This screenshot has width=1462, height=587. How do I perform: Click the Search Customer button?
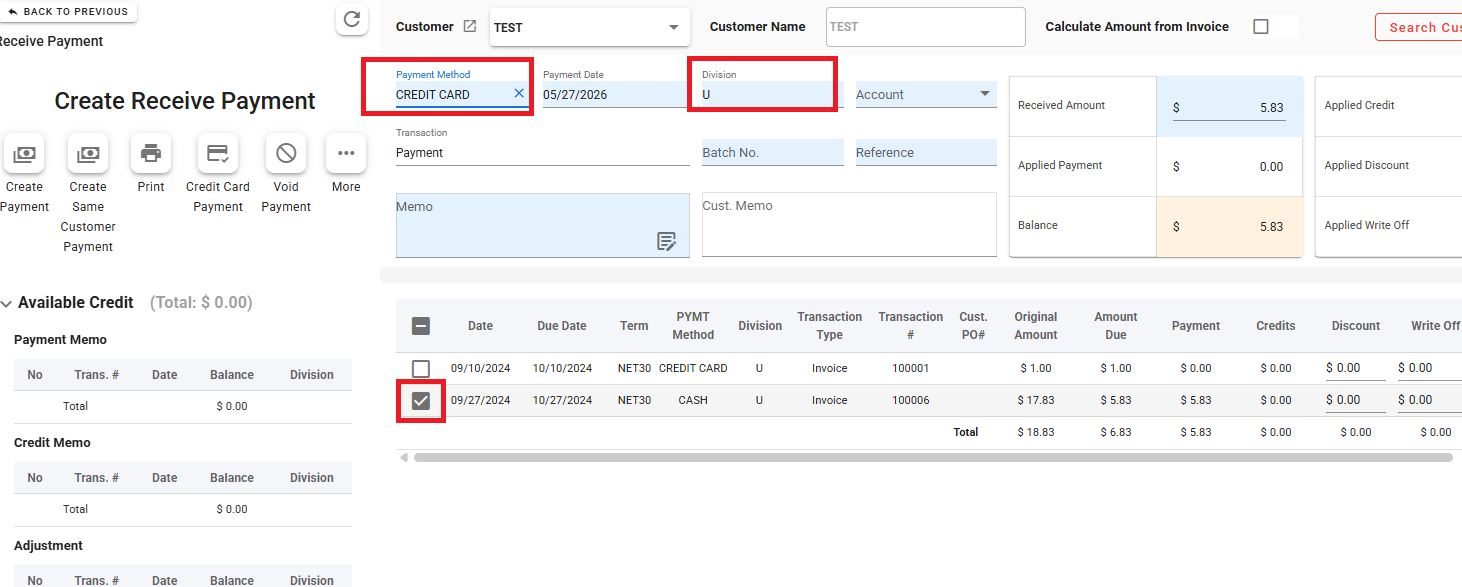pos(1419,27)
